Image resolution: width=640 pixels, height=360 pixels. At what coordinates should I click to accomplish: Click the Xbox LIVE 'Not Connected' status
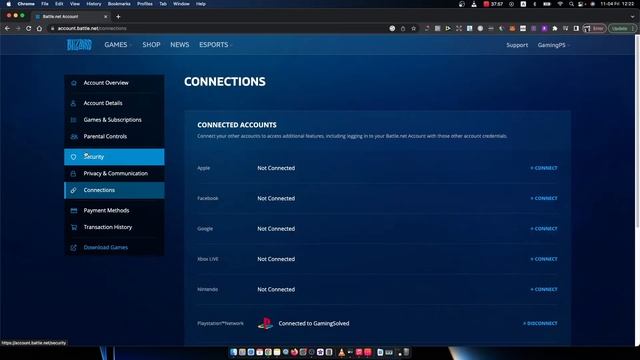pos(276,259)
